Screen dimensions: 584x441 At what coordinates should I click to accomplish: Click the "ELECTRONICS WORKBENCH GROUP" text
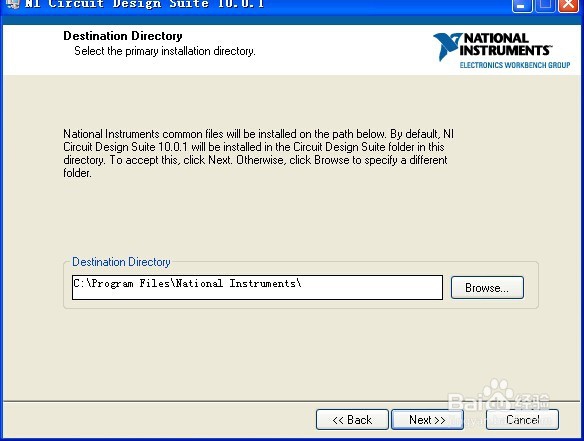tap(515, 65)
